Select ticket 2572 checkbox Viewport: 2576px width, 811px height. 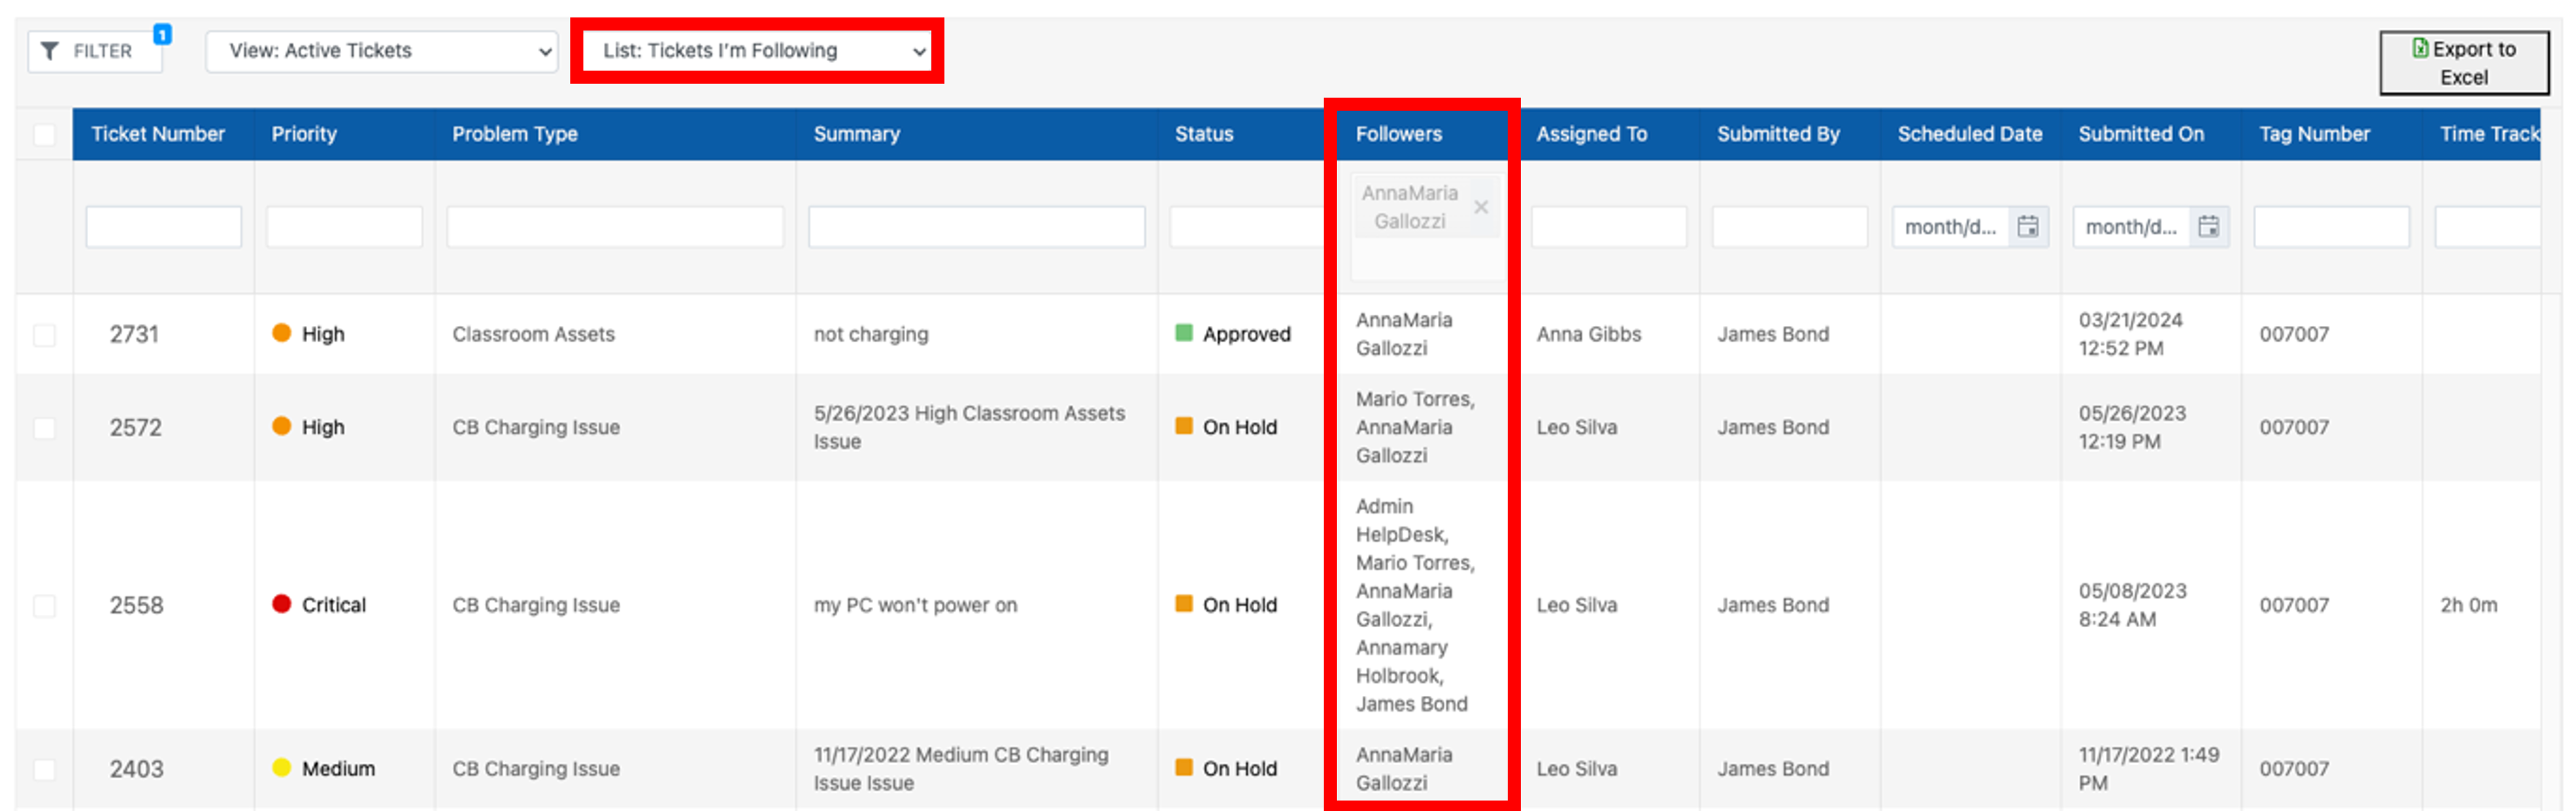click(x=44, y=428)
